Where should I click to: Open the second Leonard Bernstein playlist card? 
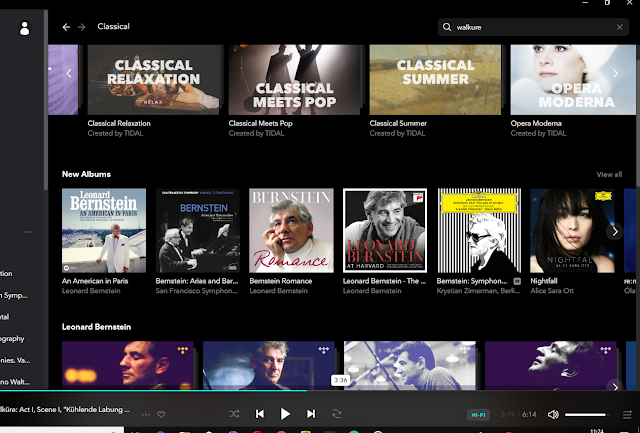tap(269, 365)
